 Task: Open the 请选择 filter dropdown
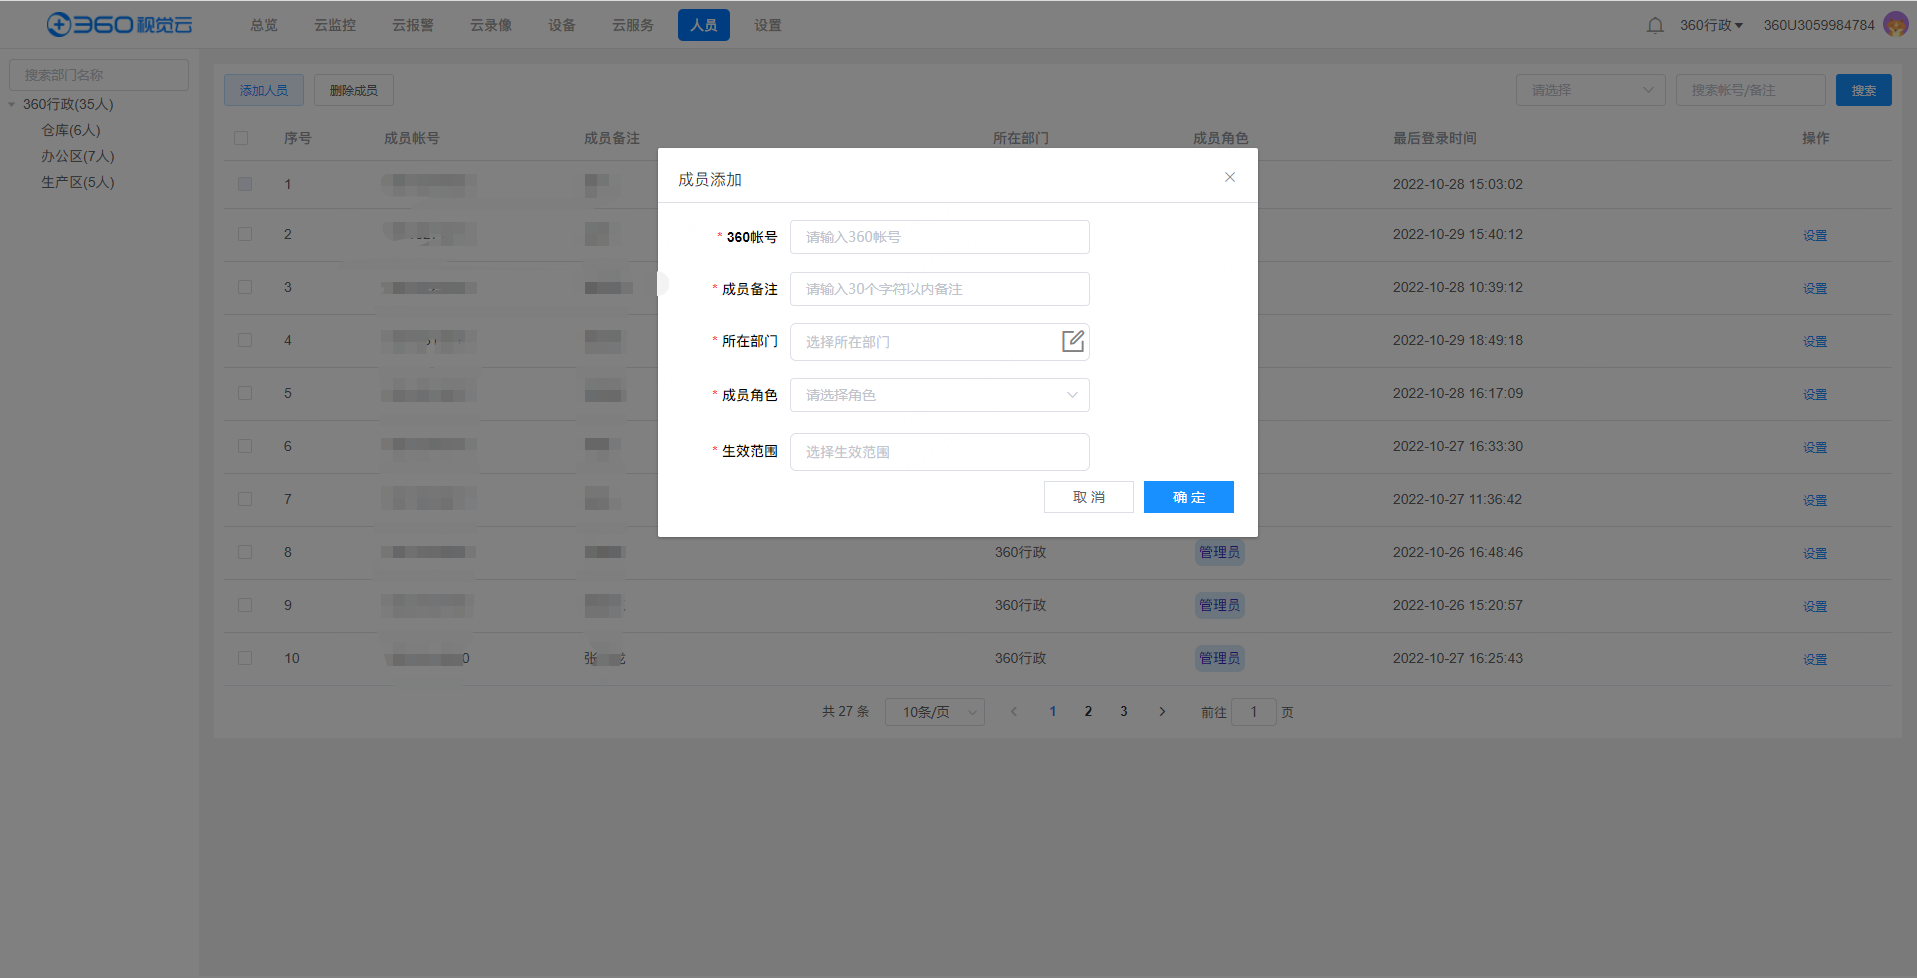click(x=1590, y=89)
